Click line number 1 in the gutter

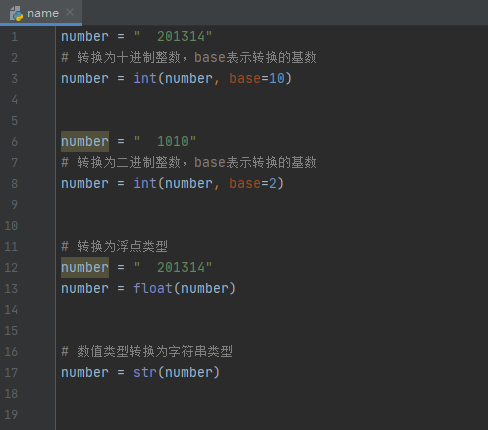point(14,37)
